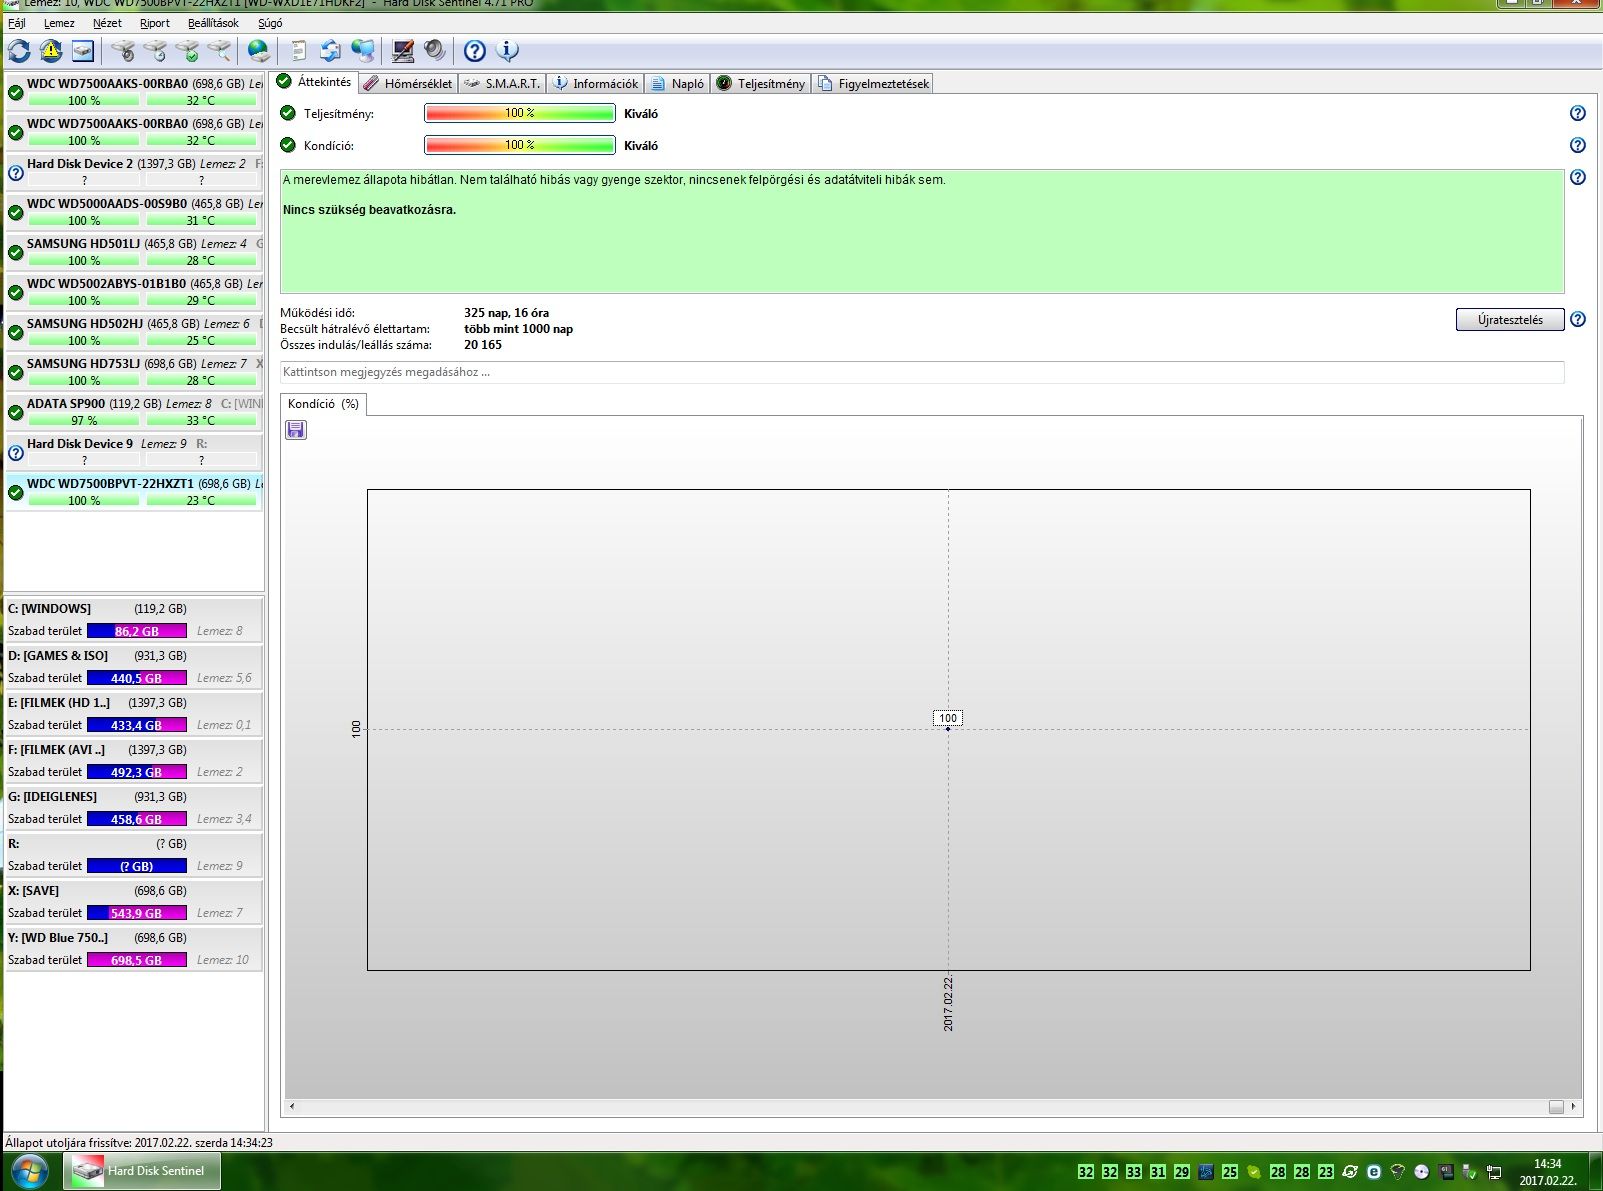The image size is (1603, 1191).
Task: Save the Kondíció chart using the floppy icon
Action: (x=296, y=430)
